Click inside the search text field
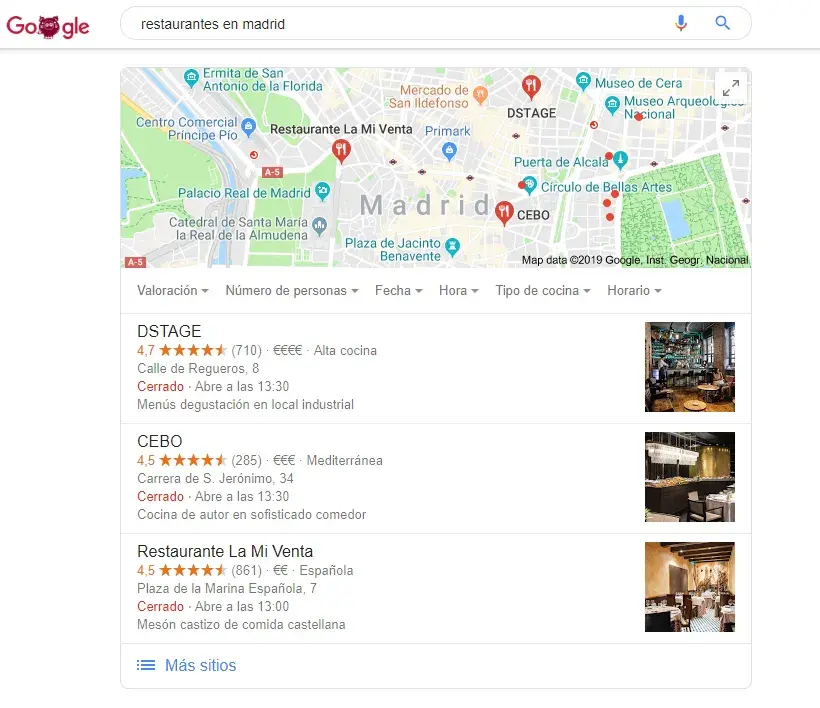 pyautogui.click(x=397, y=24)
